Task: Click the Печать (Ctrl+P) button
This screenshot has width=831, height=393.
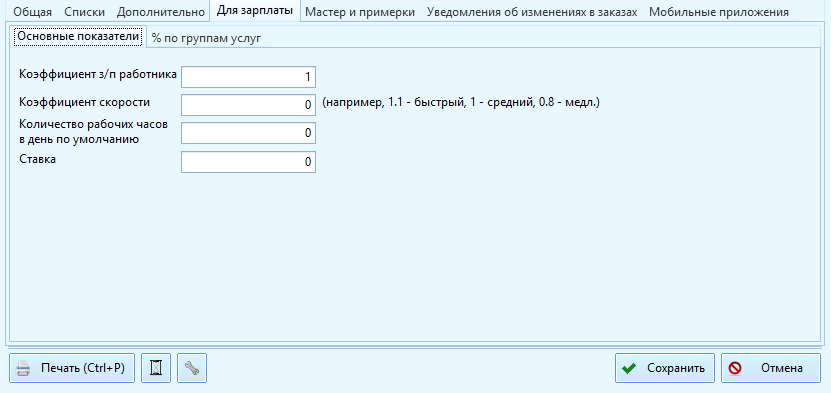Action: pos(72,368)
